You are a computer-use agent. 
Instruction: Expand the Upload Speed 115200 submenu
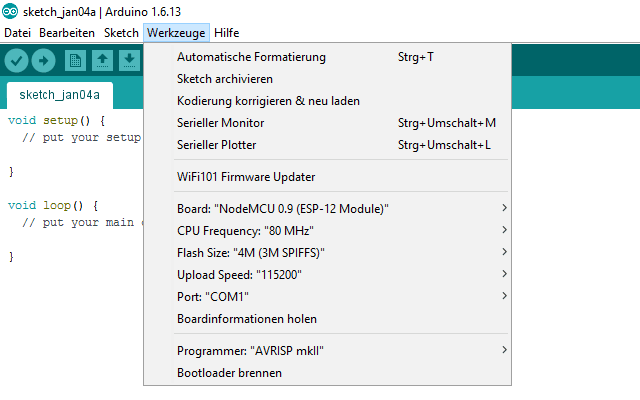click(327, 275)
